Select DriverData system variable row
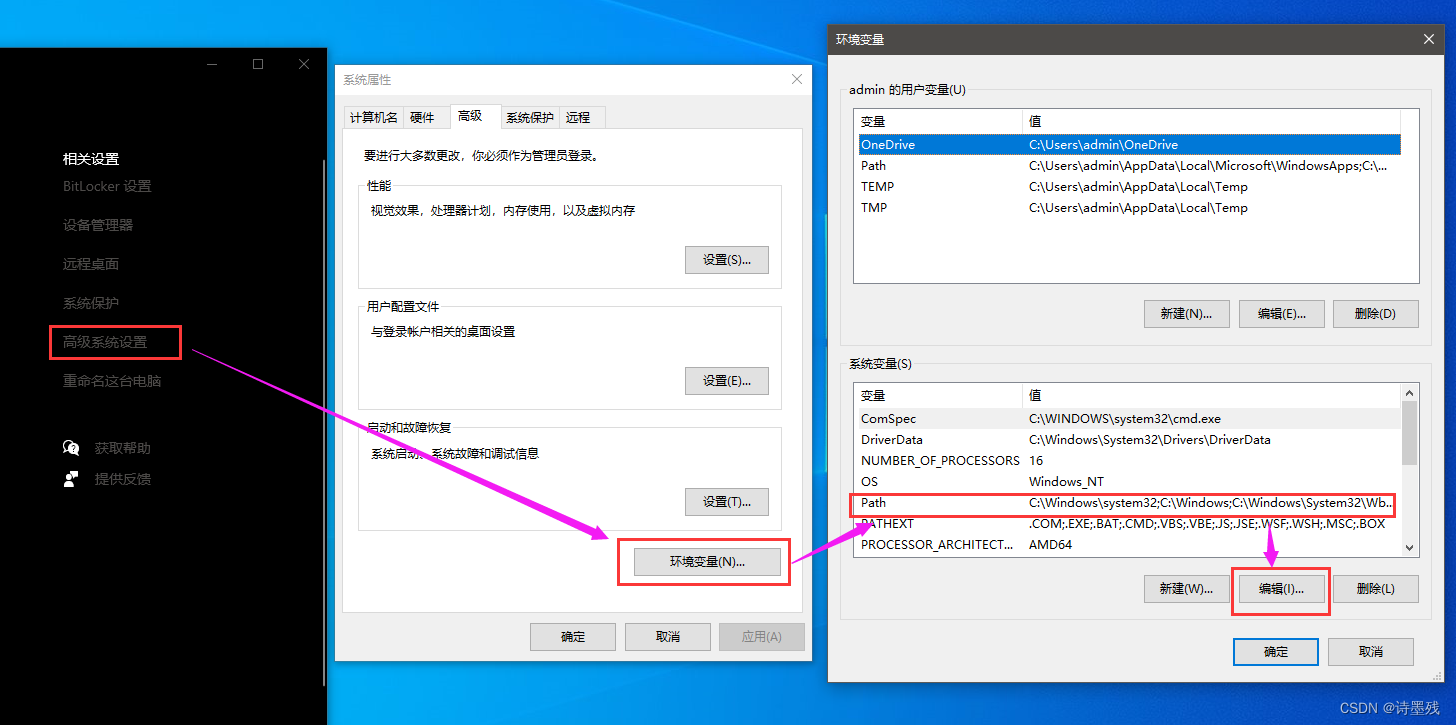This screenshot has height=725, width=1456. pyautogui.click(x=1128, y=440)
